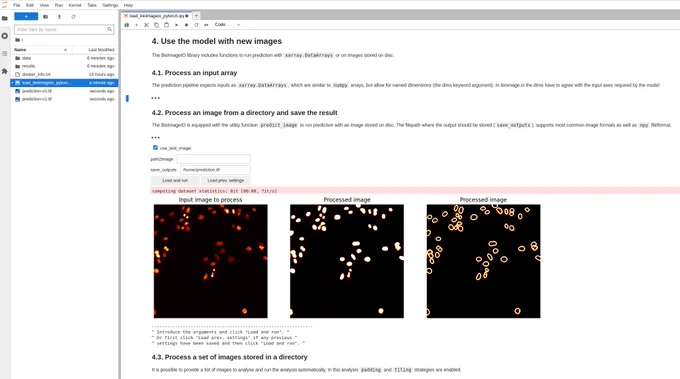The height and width of the screenshot is (379, 680).
Task: Copy the selected cell from toolbar
Action: click(157, 25)
